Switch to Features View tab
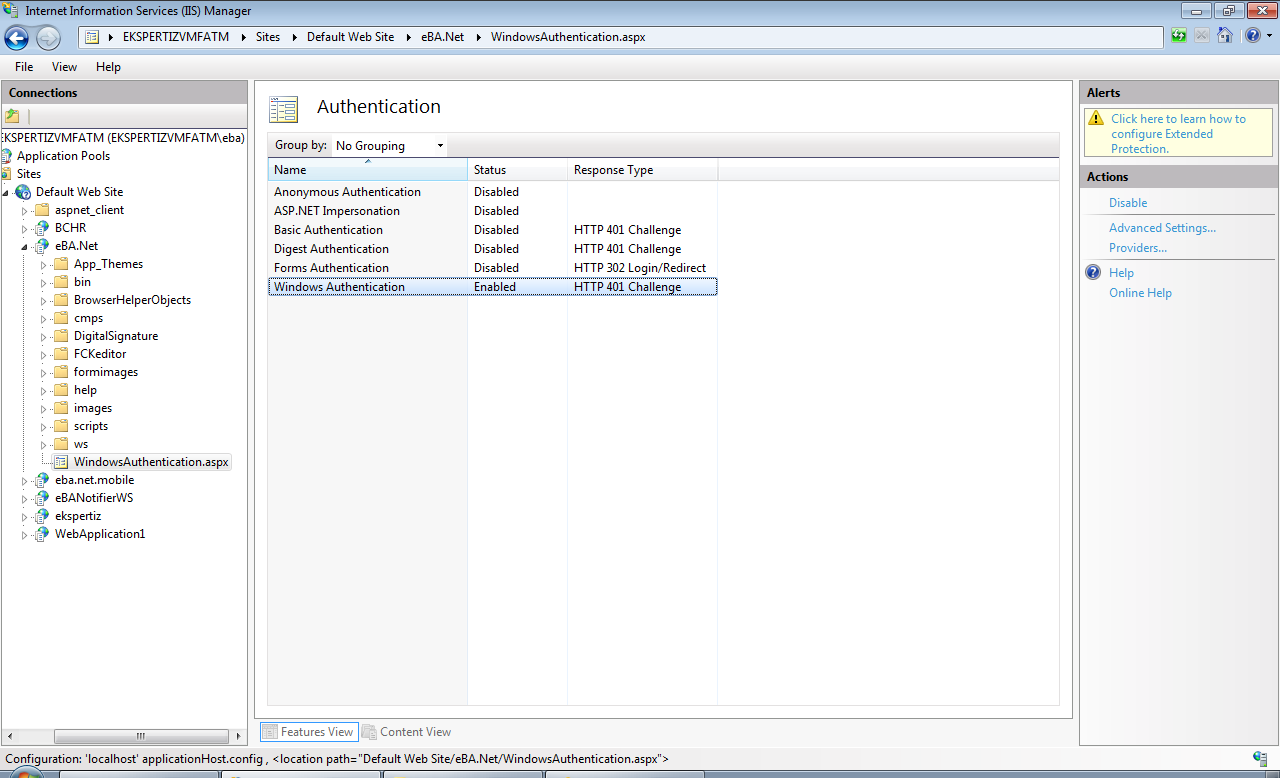The width and height of the screenshot is (1280, 778). (x=308, y=732)
